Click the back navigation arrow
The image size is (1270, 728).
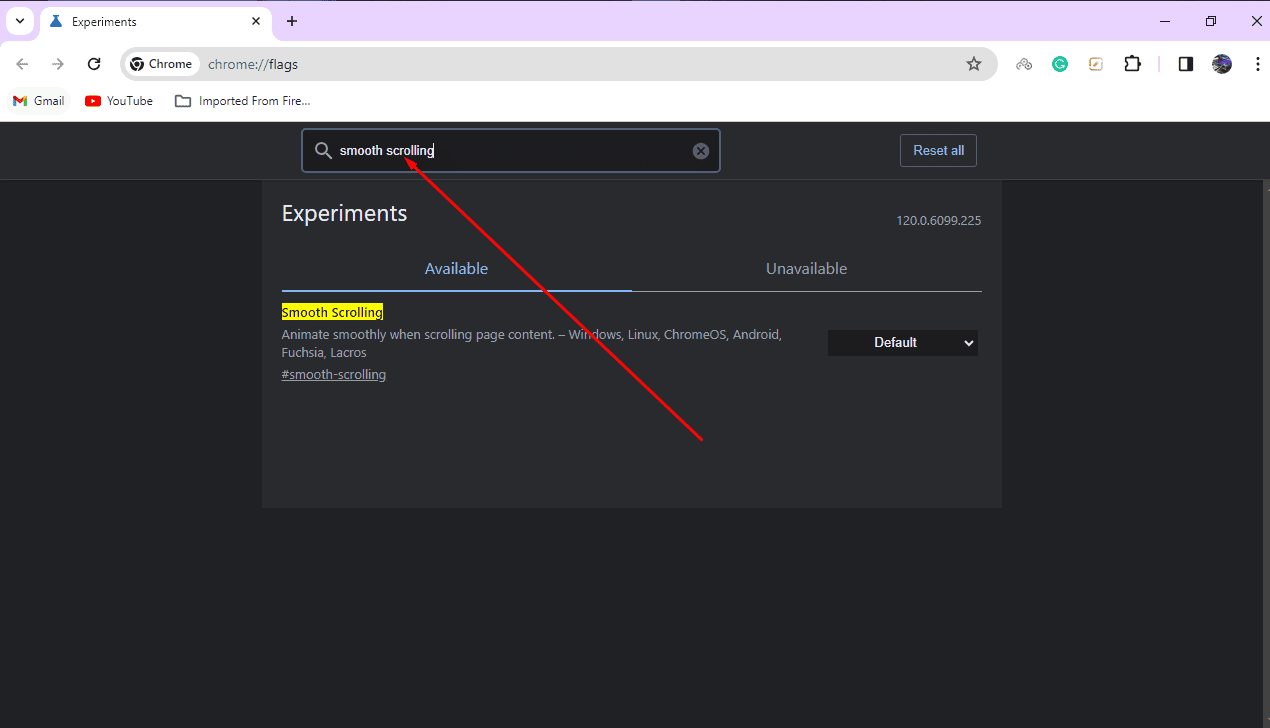(x=22, y=63)
